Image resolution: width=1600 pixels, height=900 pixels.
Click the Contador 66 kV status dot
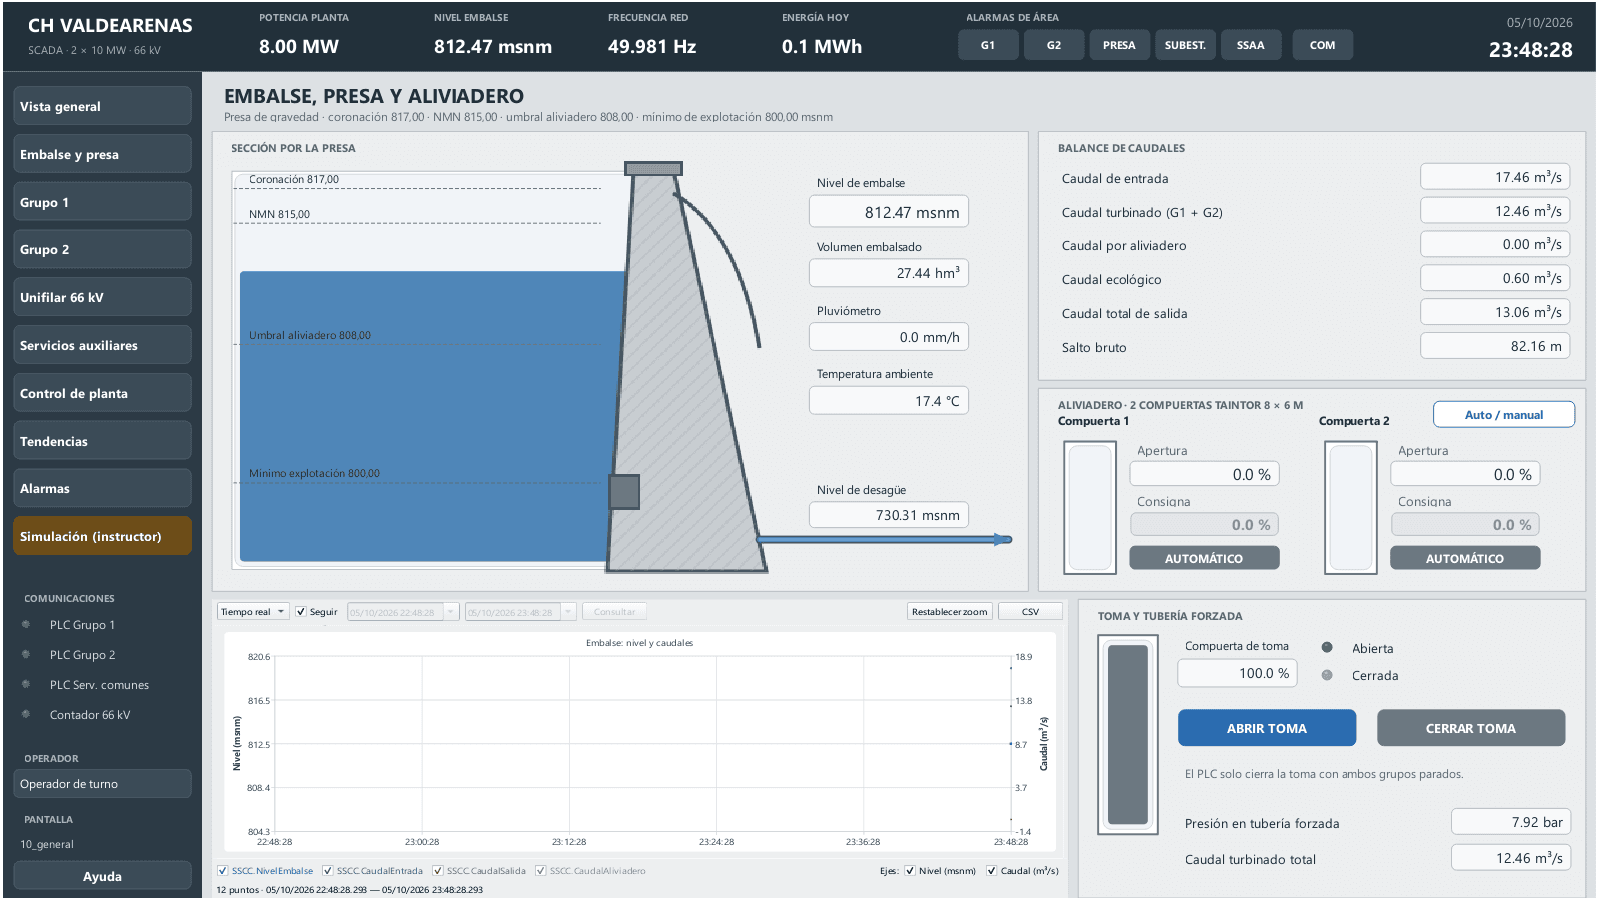[x=26, y=715]
